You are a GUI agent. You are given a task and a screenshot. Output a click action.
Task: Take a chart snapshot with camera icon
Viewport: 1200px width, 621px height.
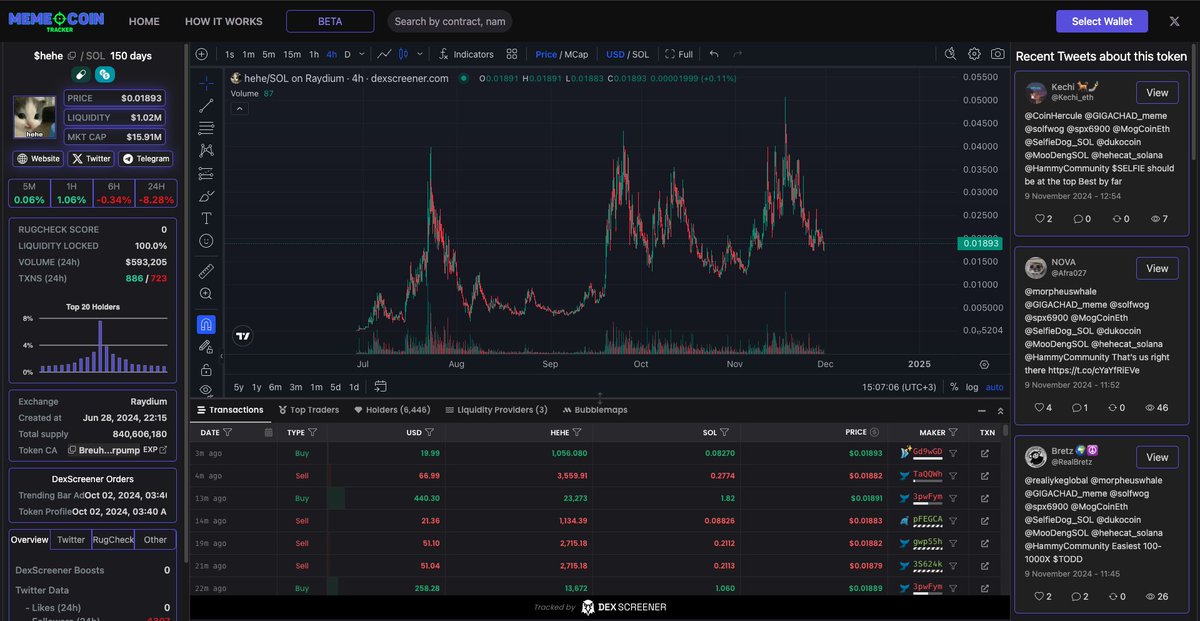998,54
